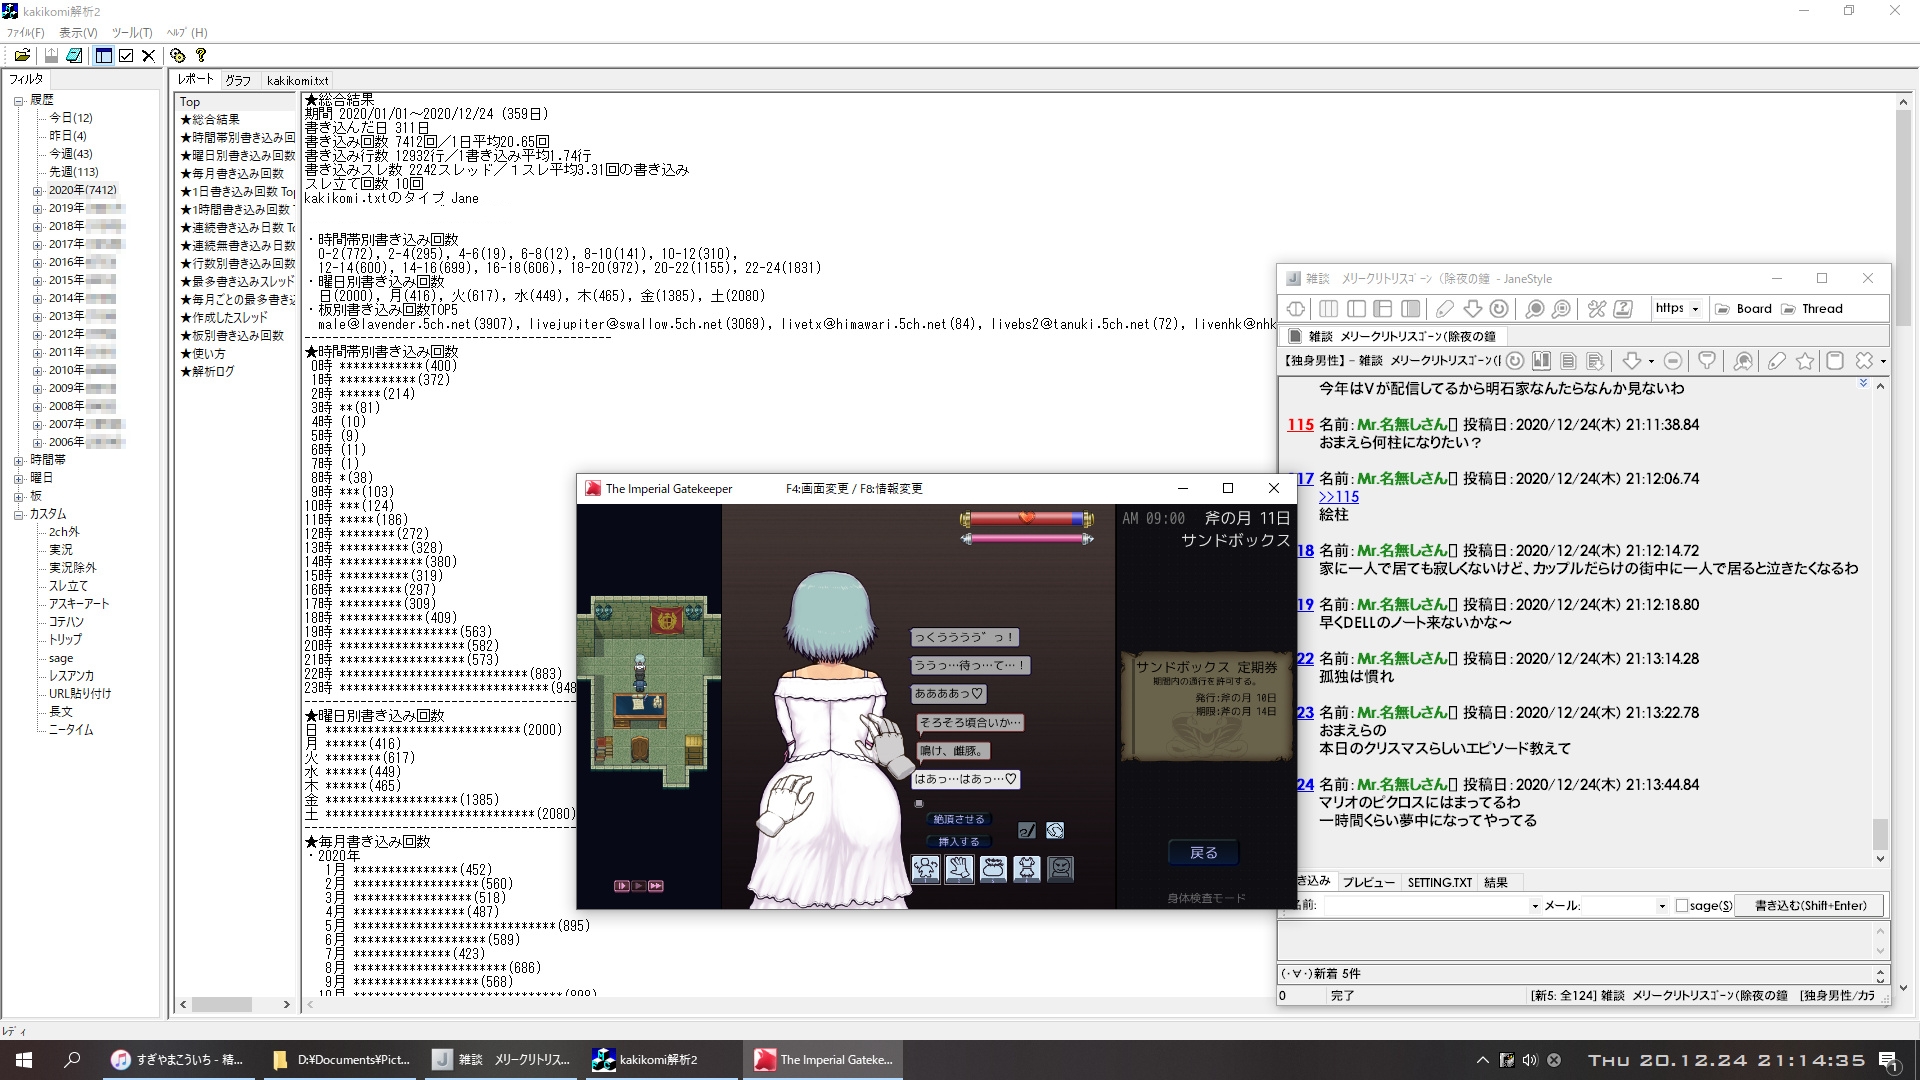This screenshot has width=1920, height=1080.
Task: Open the taskbar notification center icon
Action: (x=1889, y=1060)
